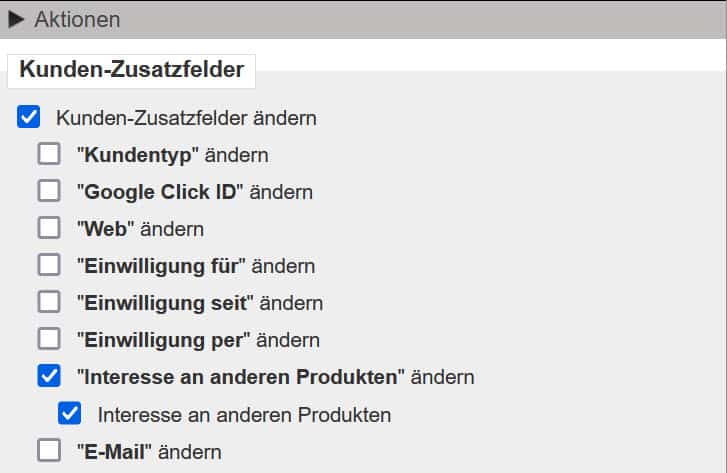Enable the E-Mail ändern checkbox
This screenshot has width=727, height=473.
(49, 451)
